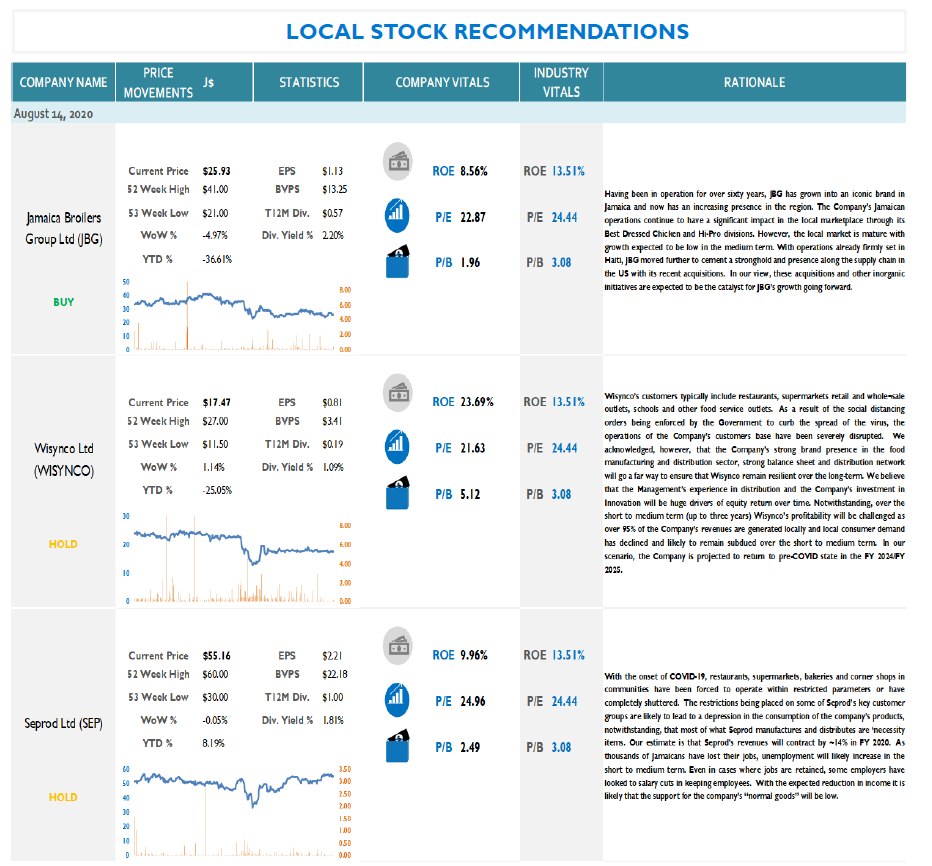Image resolution: width=932 pixels, height=866 pixels.
Task: Click Wisynco company ROE 23.69%
Action: (477, 402)
